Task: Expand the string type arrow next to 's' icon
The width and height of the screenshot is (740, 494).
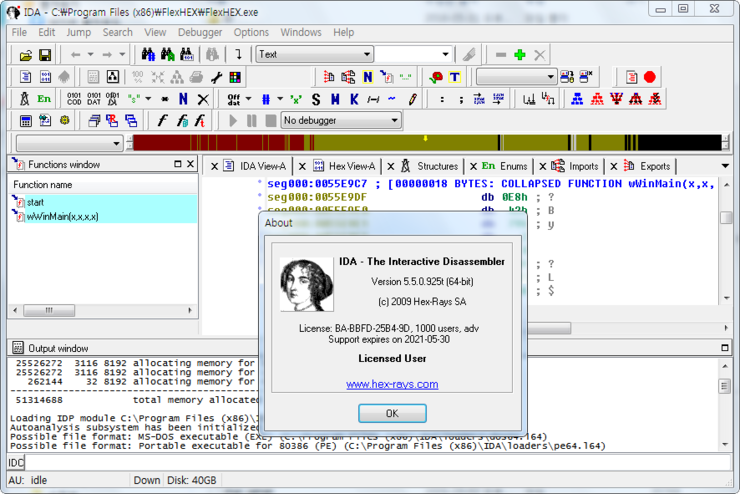Action: tap(148, 99)
